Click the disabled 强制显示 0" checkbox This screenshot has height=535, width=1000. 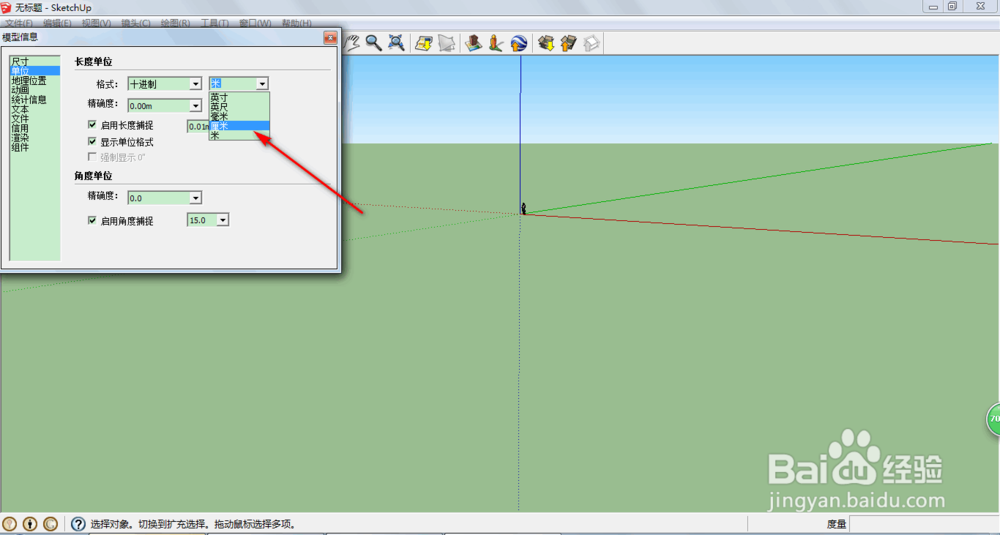92,157
